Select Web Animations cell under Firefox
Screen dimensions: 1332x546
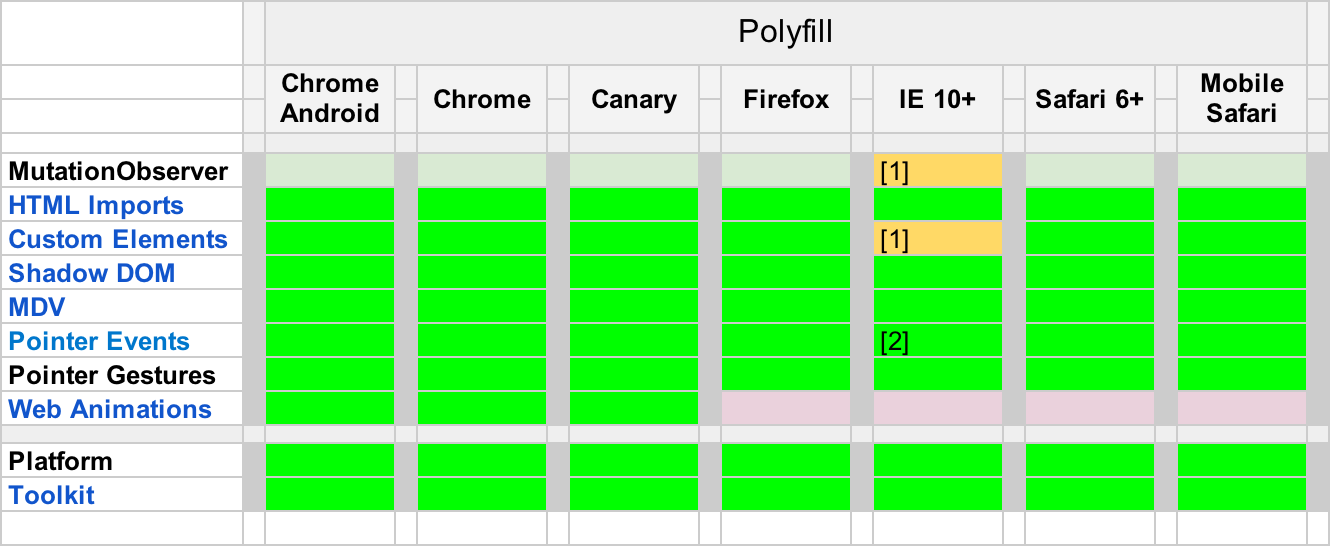[786, 408]
